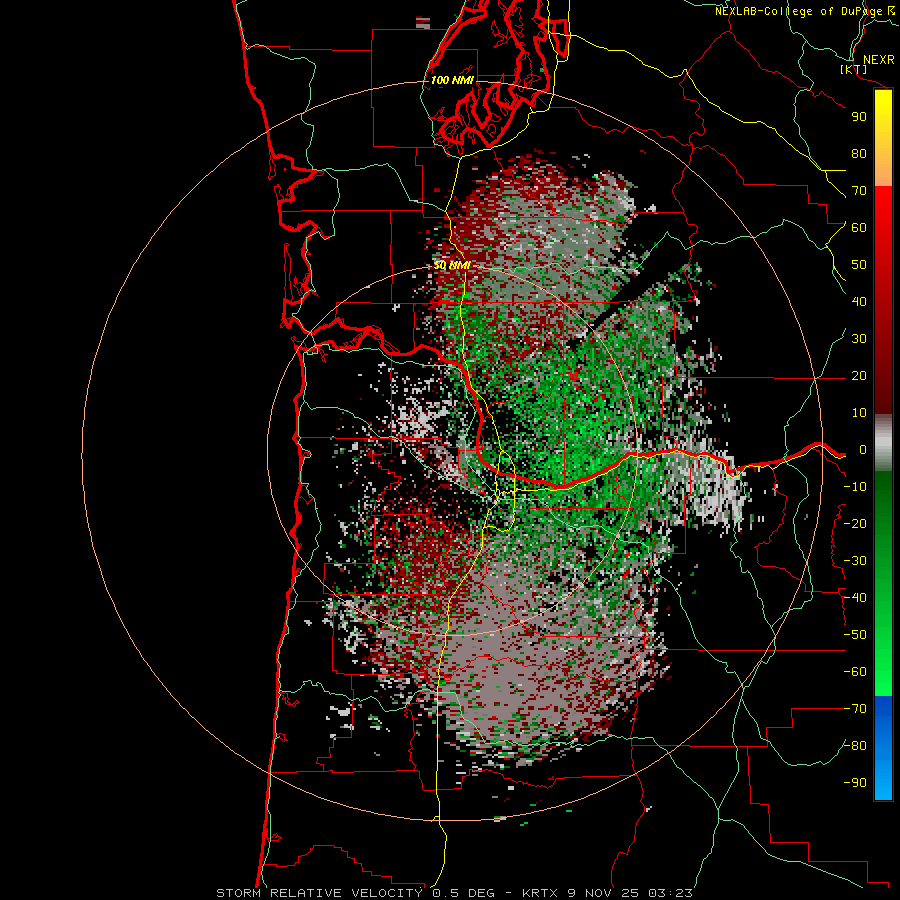Click the "03:23" timestamp in the caption
This screenshot has width=900, height=900.
point(670,893)
